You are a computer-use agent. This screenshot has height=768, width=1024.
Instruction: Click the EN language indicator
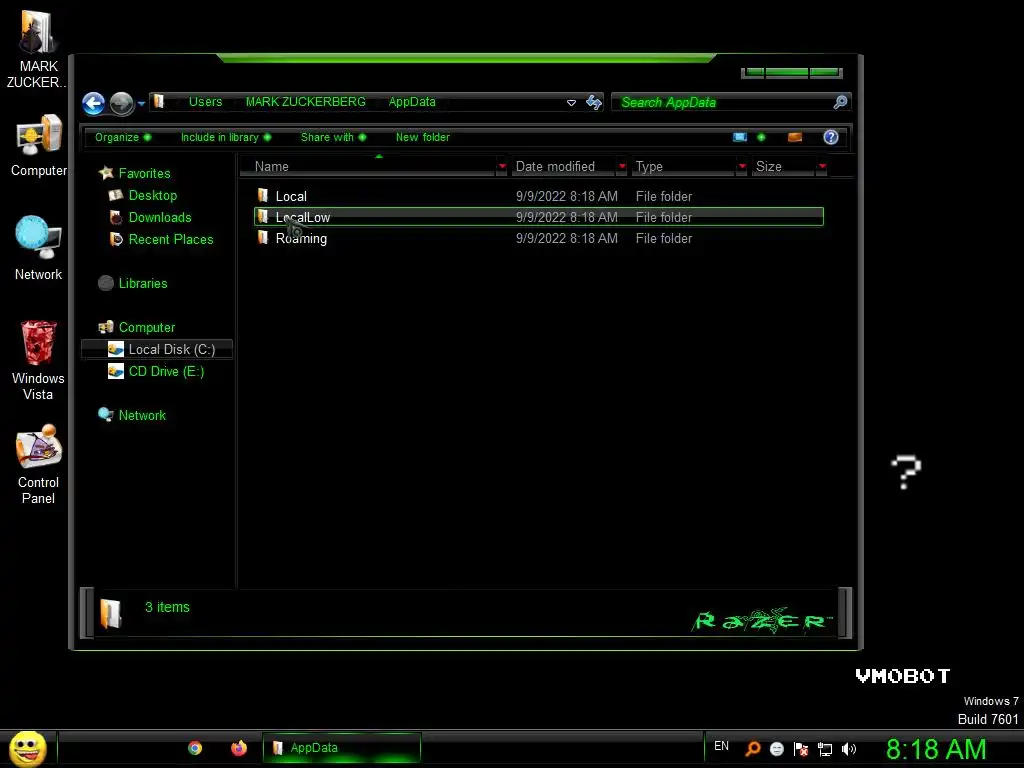(x=721, y=746)
